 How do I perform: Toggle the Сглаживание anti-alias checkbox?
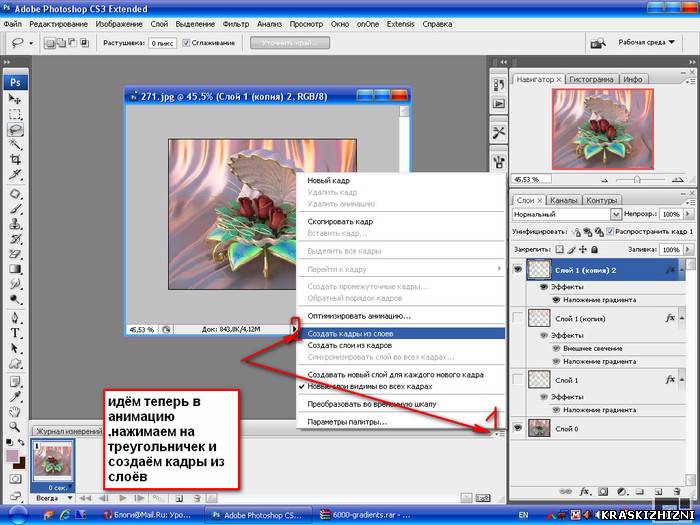click(x=187, y=43)
